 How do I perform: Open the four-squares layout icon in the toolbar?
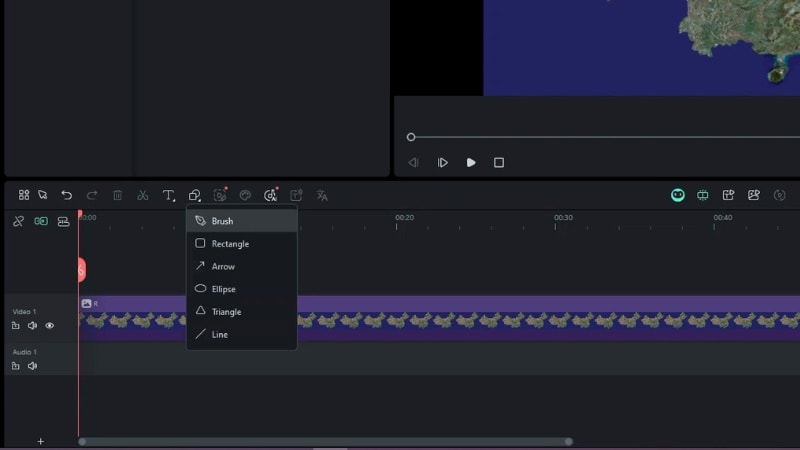23,195
